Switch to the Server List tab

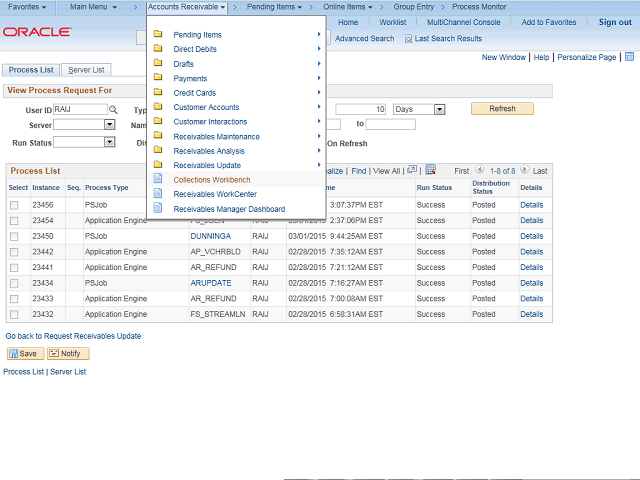(x=88, y=70)
